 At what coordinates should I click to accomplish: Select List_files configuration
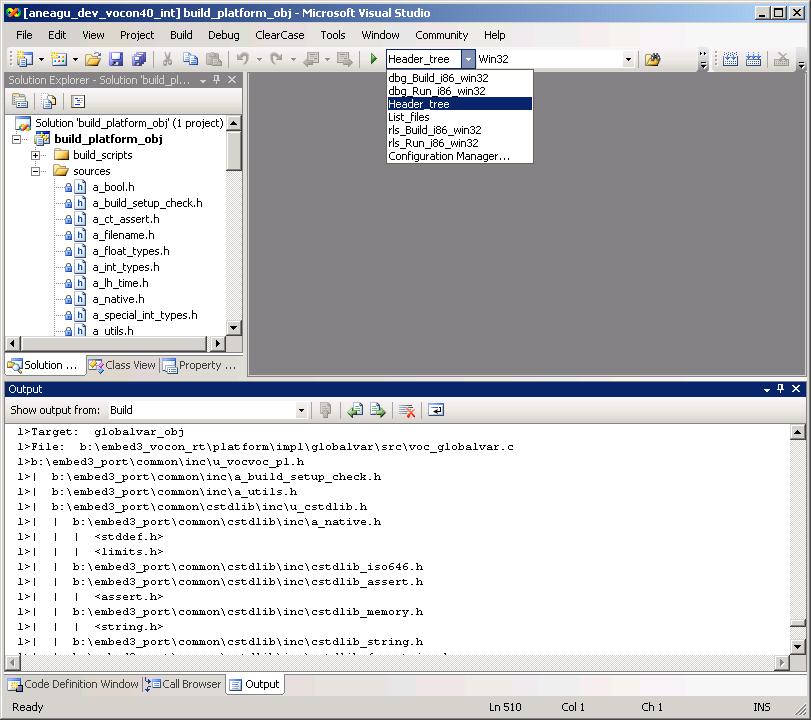click(460, 117)
